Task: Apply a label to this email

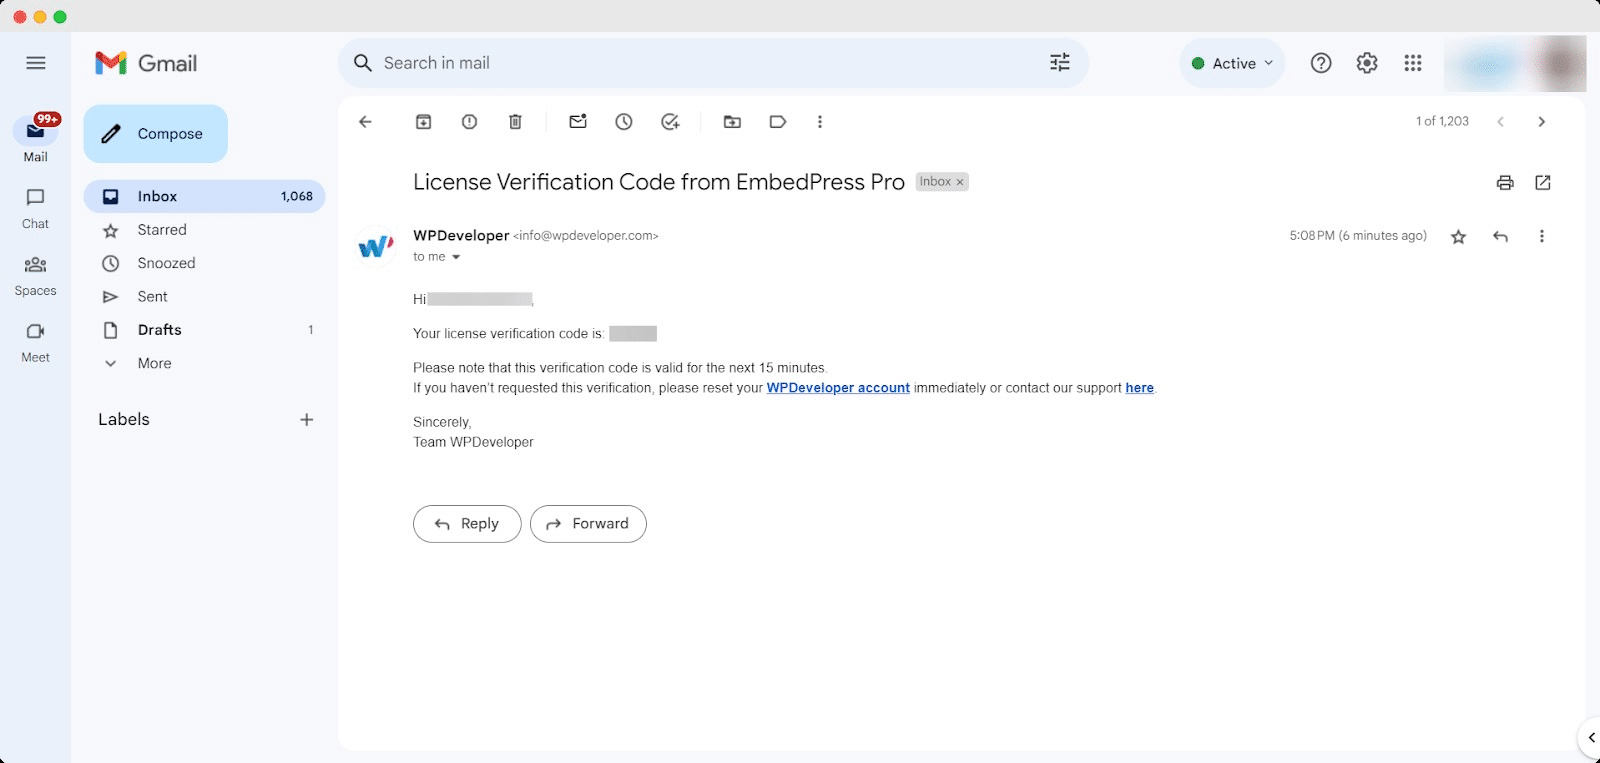Action: click(x=778, y=122)
